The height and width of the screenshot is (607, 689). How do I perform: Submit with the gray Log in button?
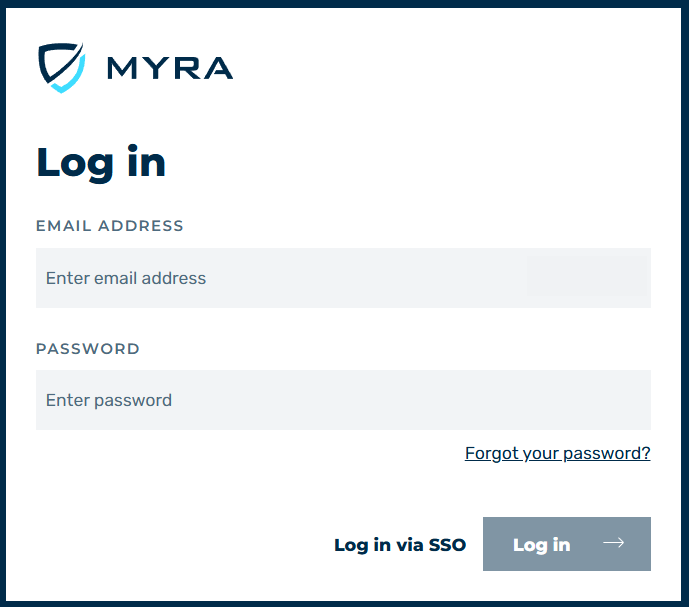(x=567, y=544)
